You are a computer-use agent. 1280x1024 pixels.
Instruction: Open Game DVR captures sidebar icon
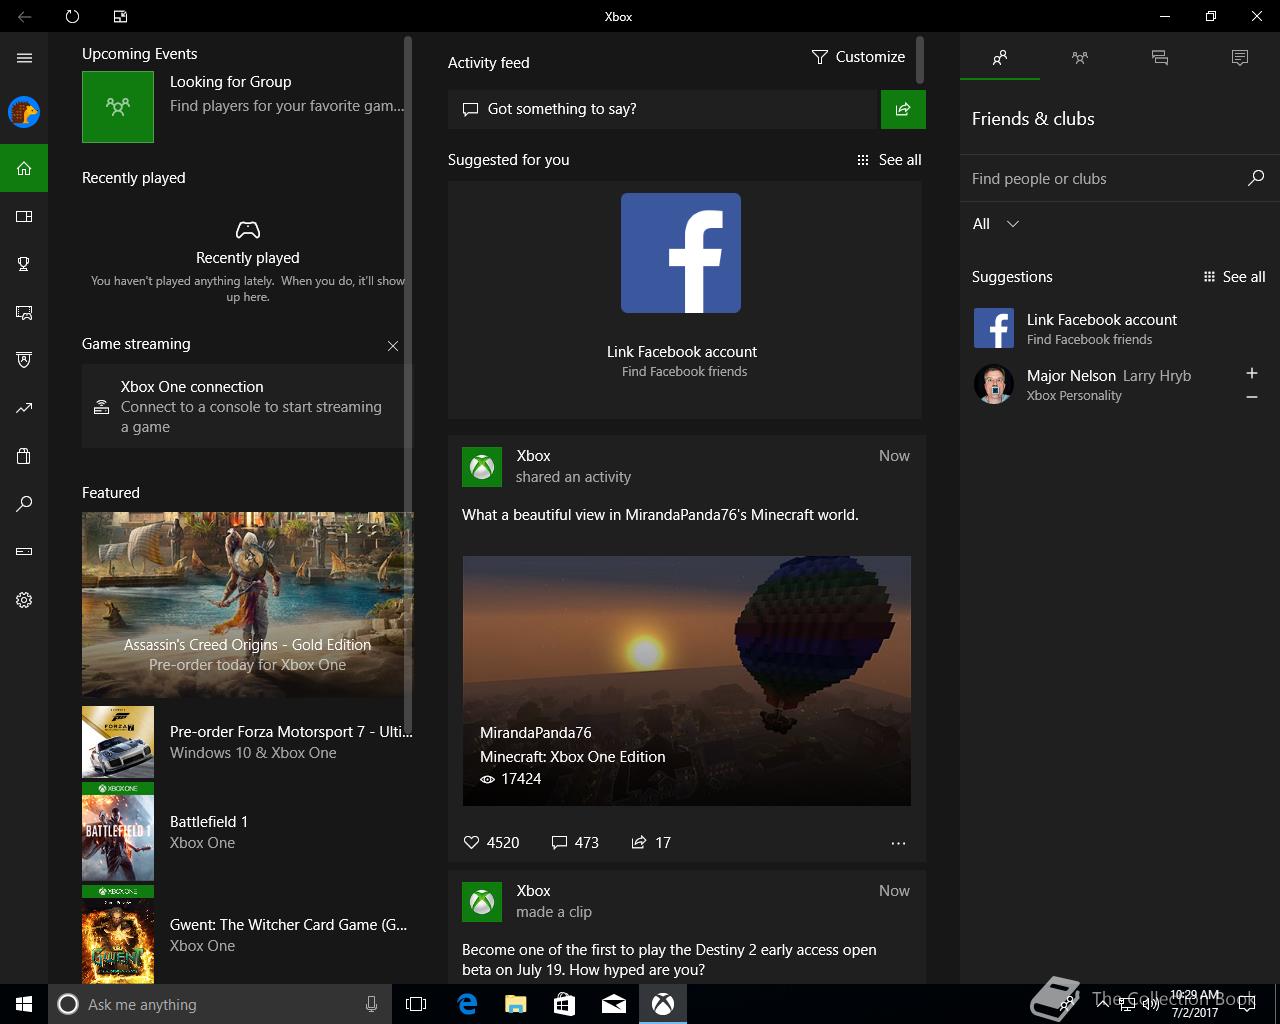click(x=24, y=312)
